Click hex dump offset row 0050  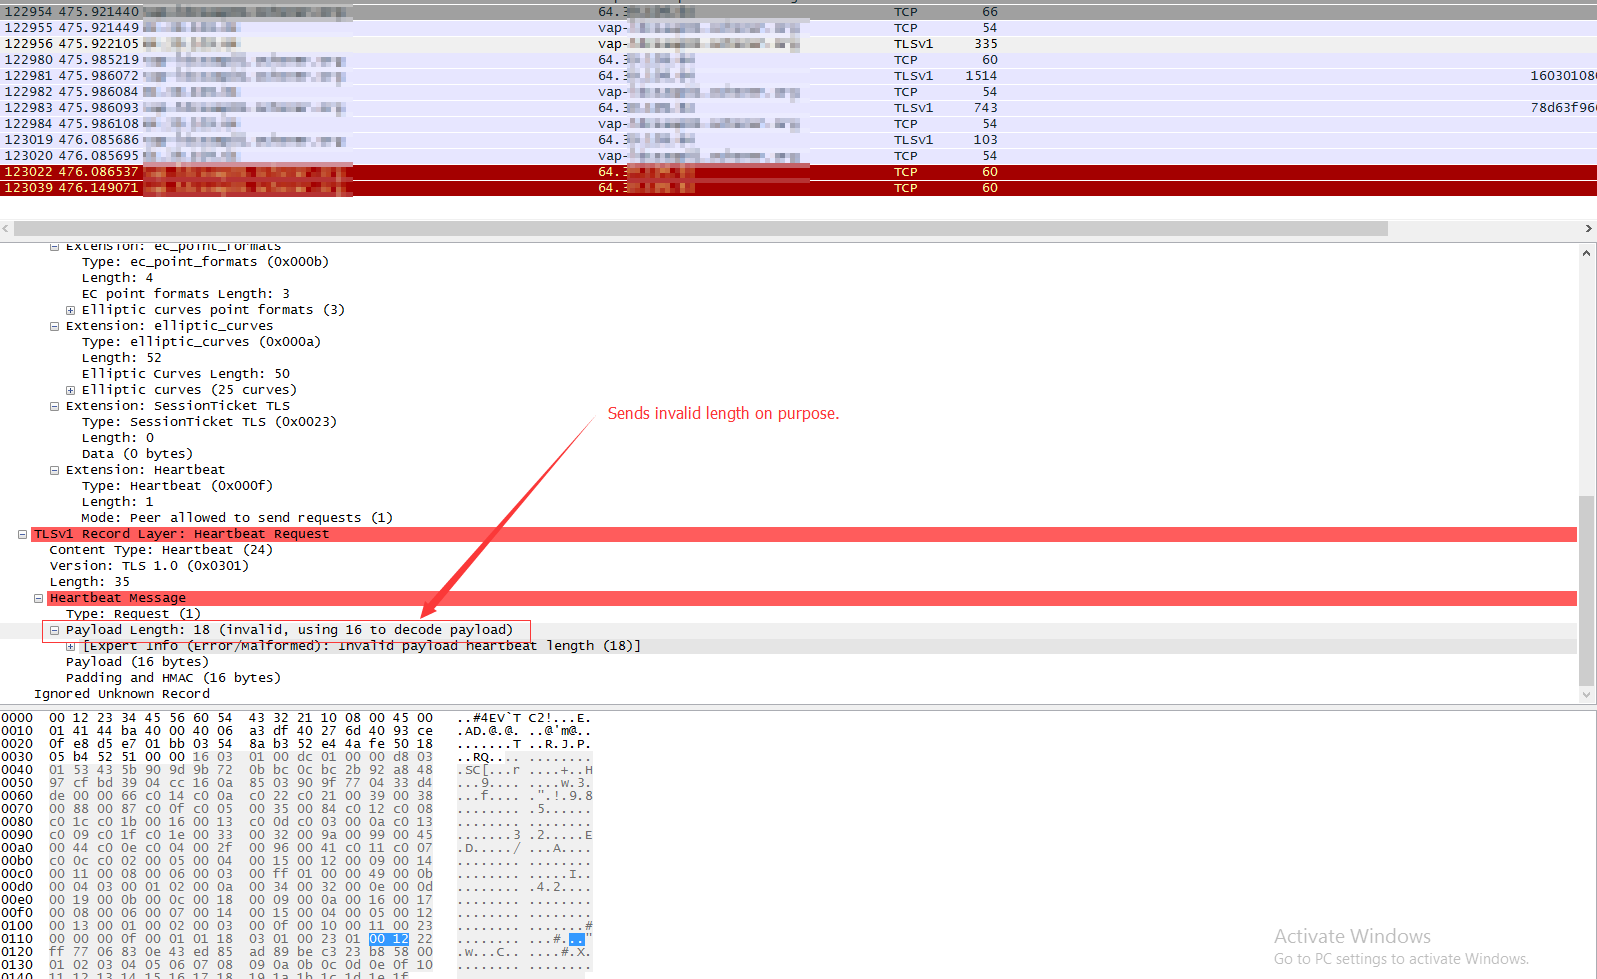coord(17,783)
